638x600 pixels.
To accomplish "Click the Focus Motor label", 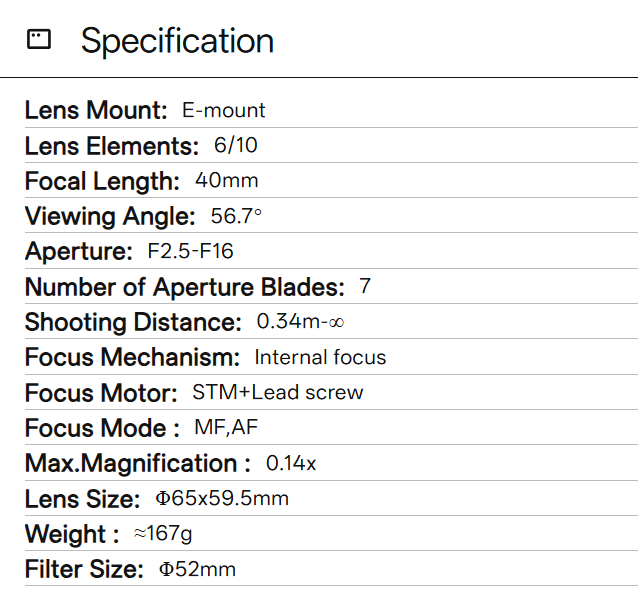I will coord(101,393).
